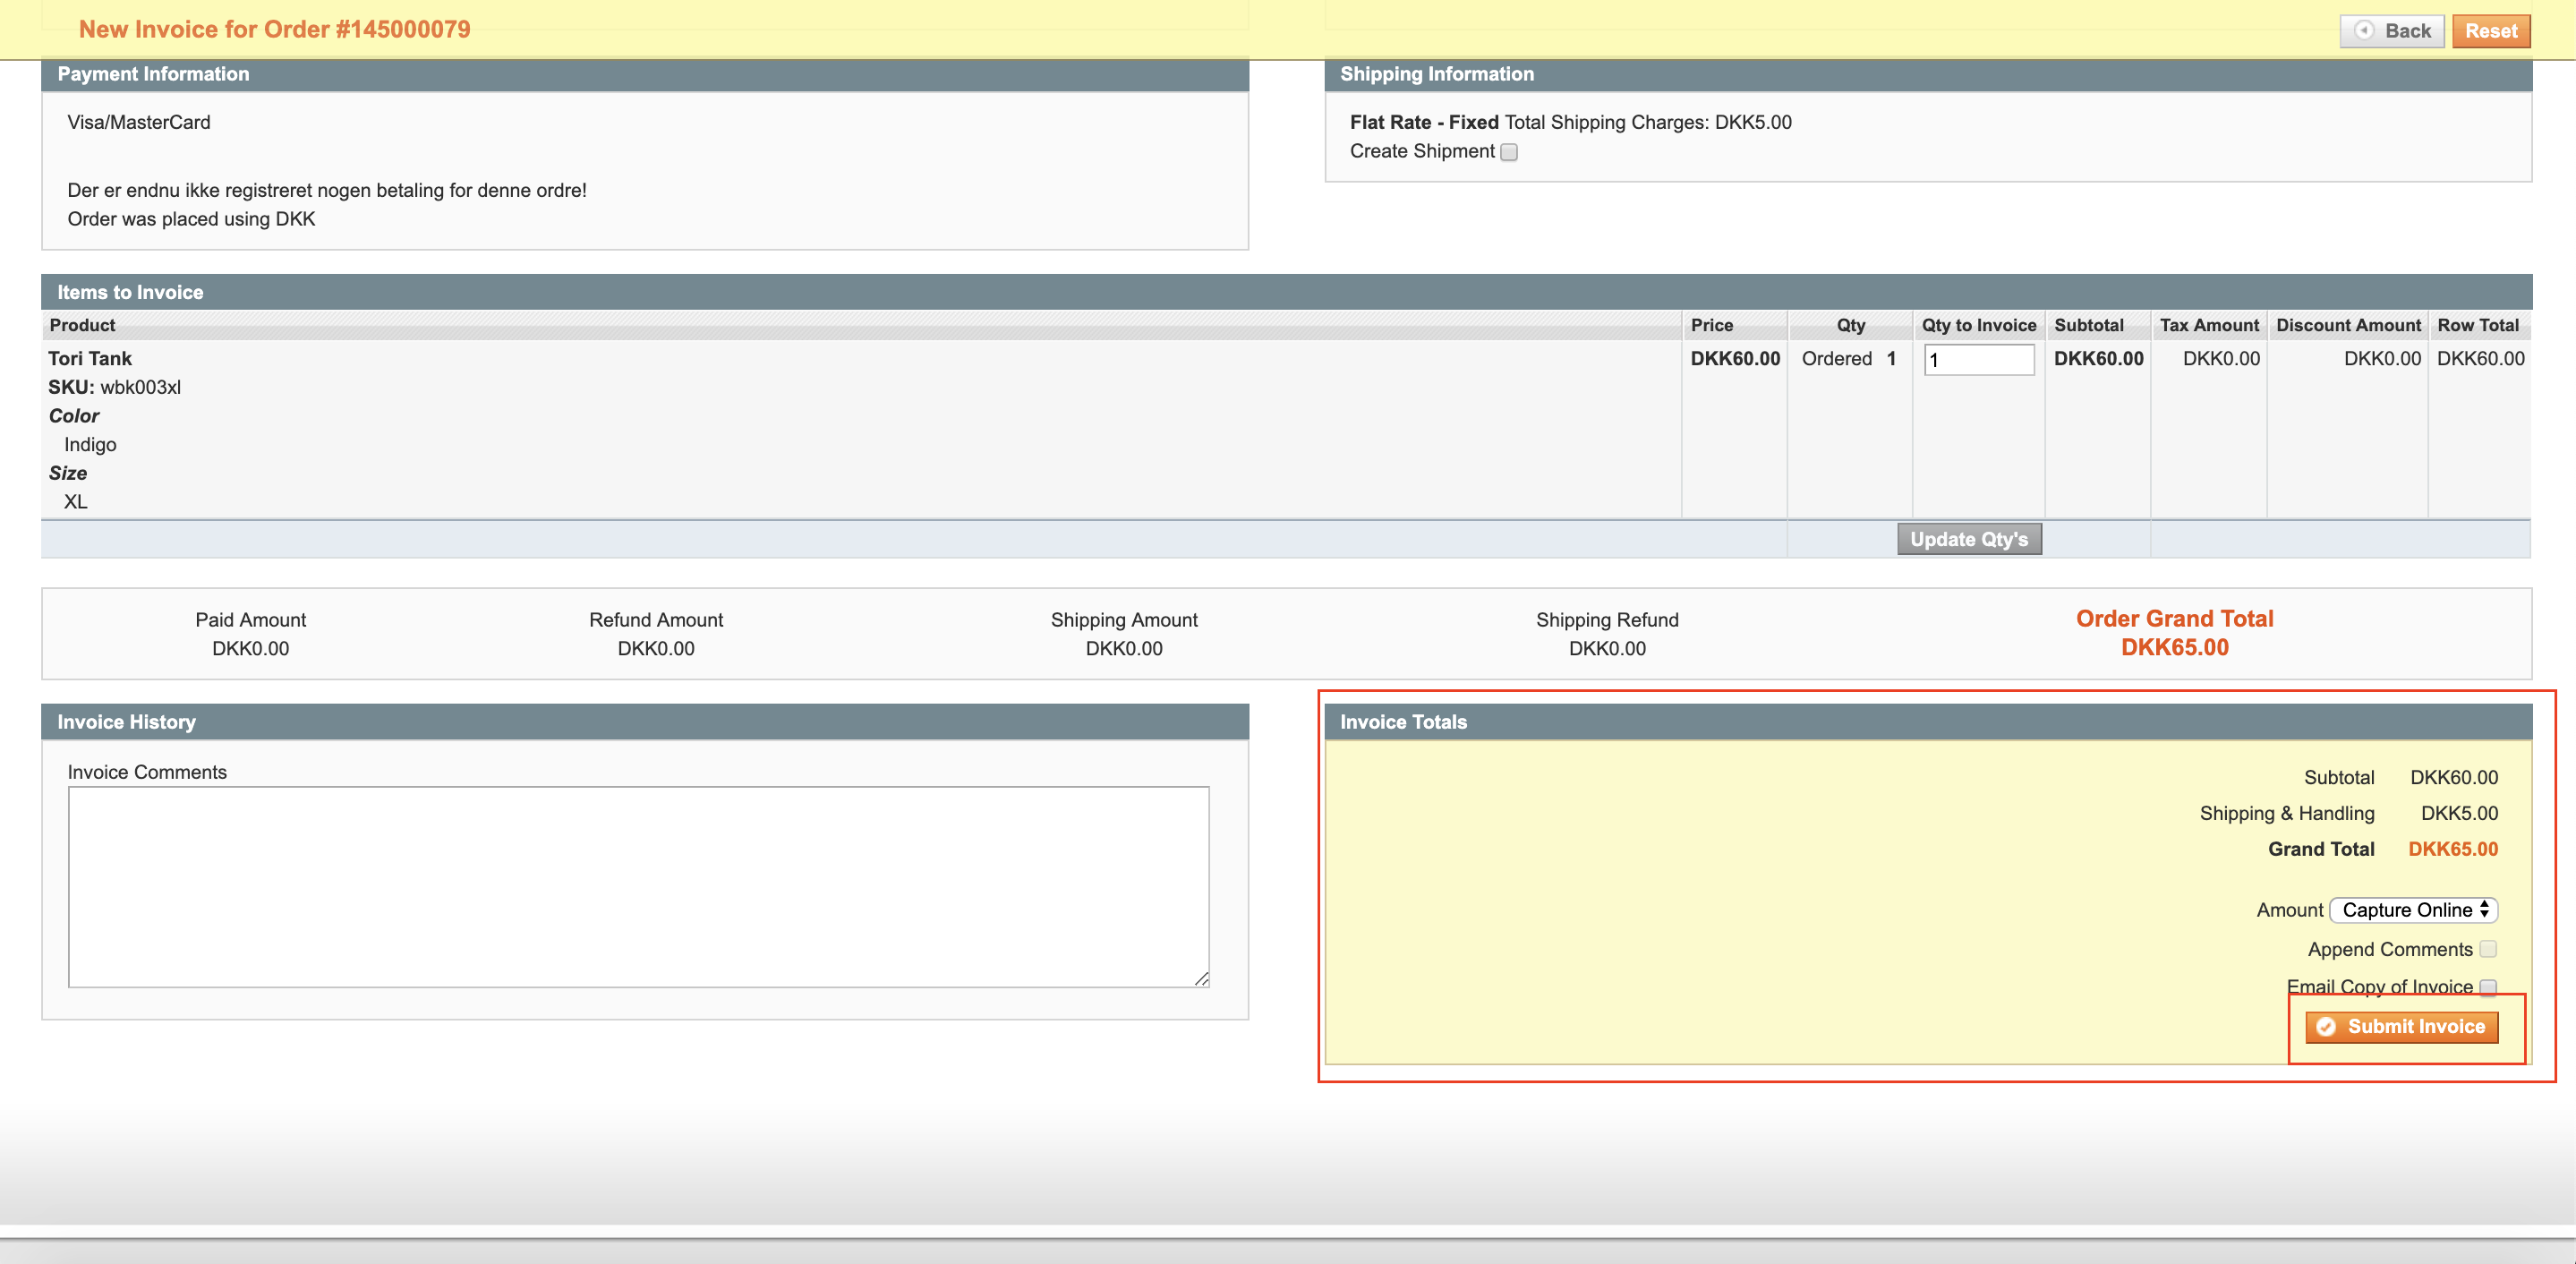The image size is (2576, 1264).
Task: Click the Order Grand Total DKK65.00 amount
Action: point(2174,647)
